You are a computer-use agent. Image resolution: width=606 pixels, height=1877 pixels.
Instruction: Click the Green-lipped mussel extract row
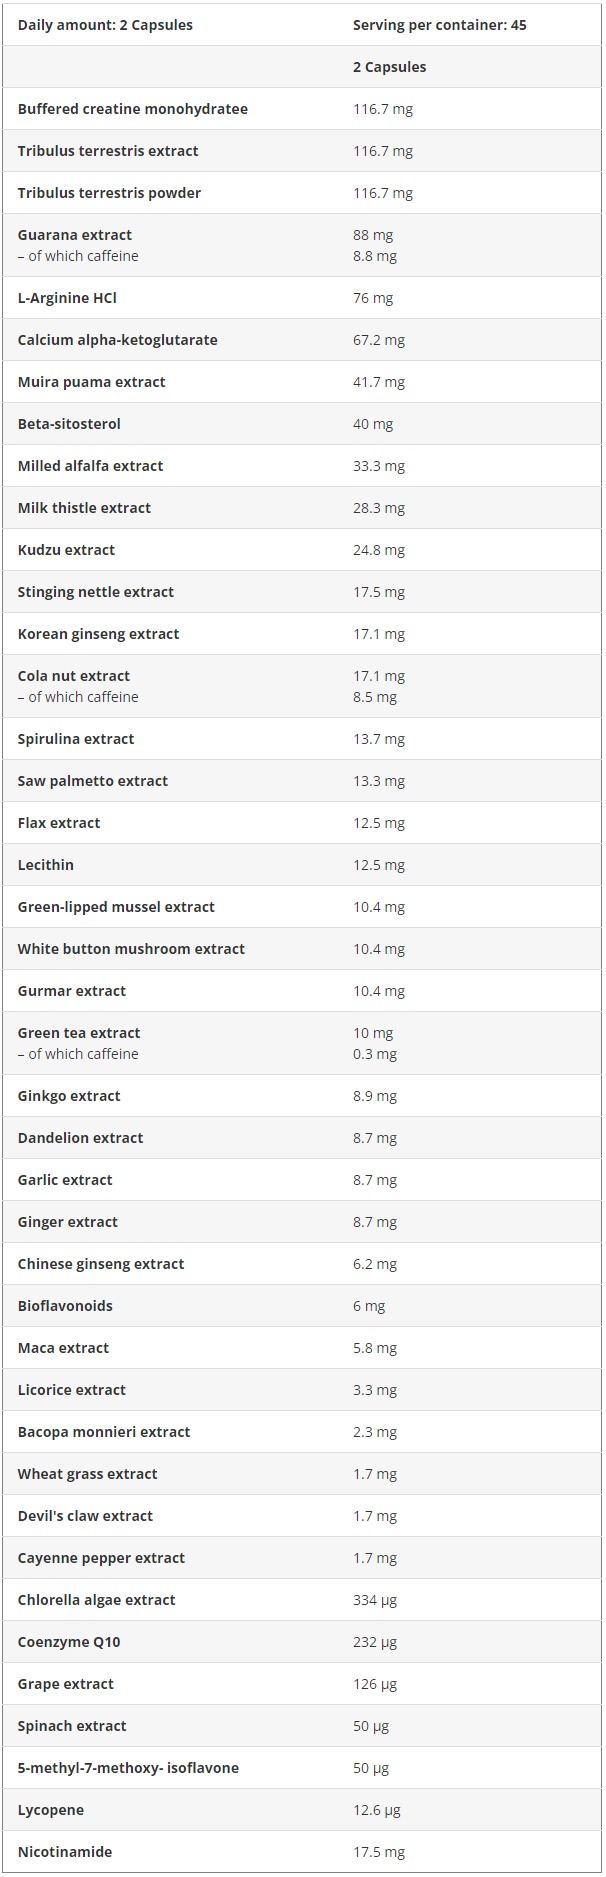click(x=303, y=907)
